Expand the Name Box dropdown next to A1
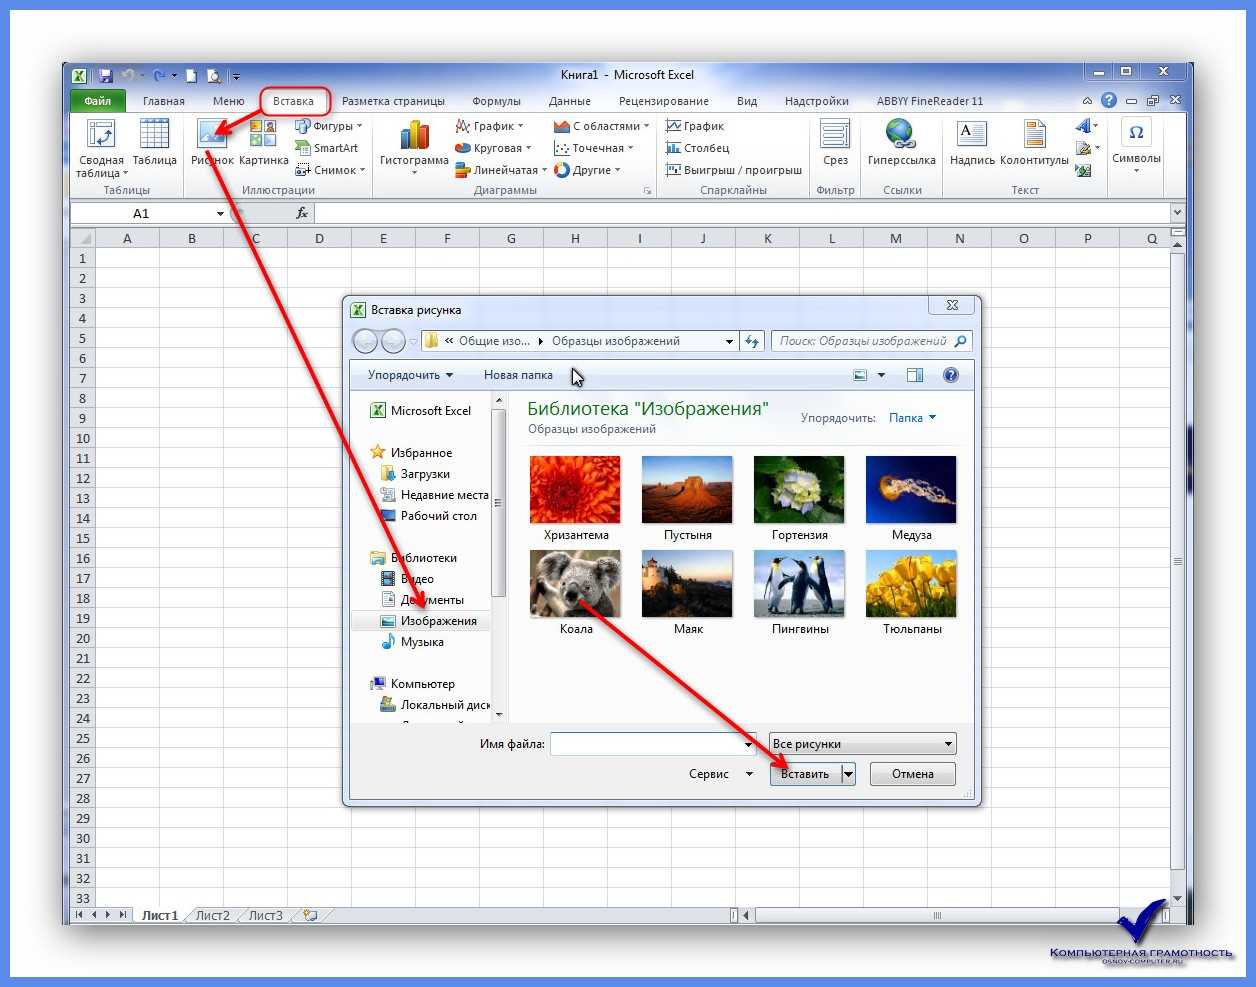 220,214
